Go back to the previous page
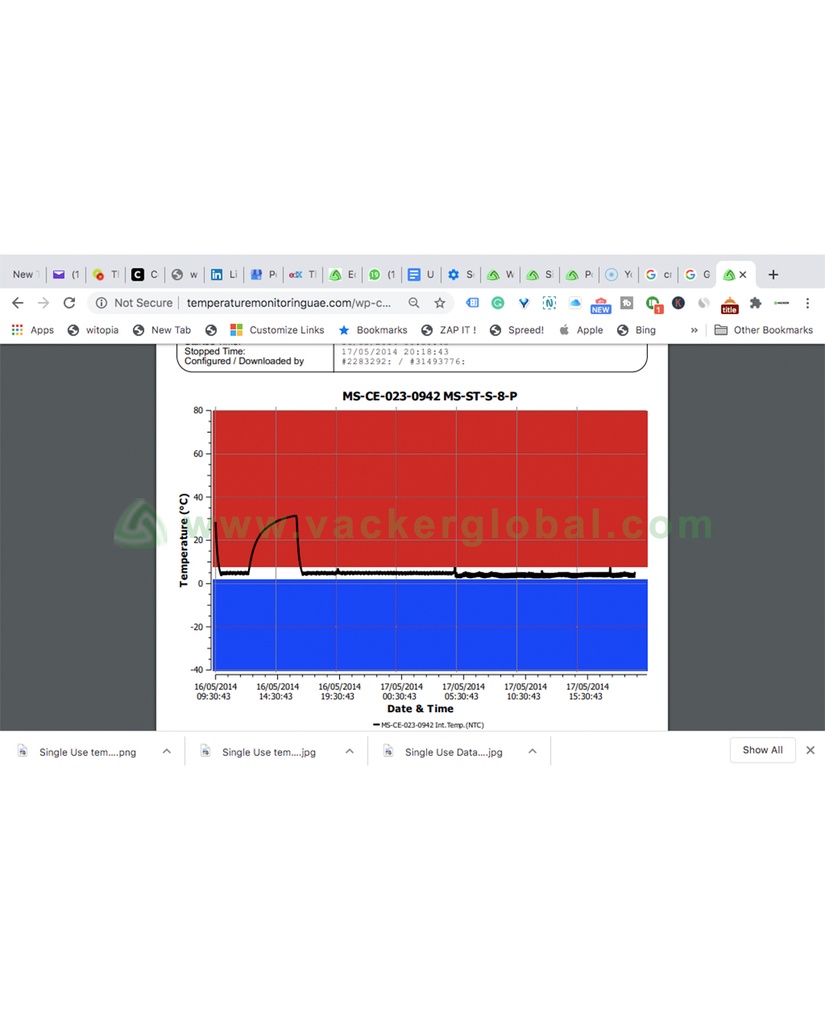This screenshot has width=825, height=1024. [18, 303]
